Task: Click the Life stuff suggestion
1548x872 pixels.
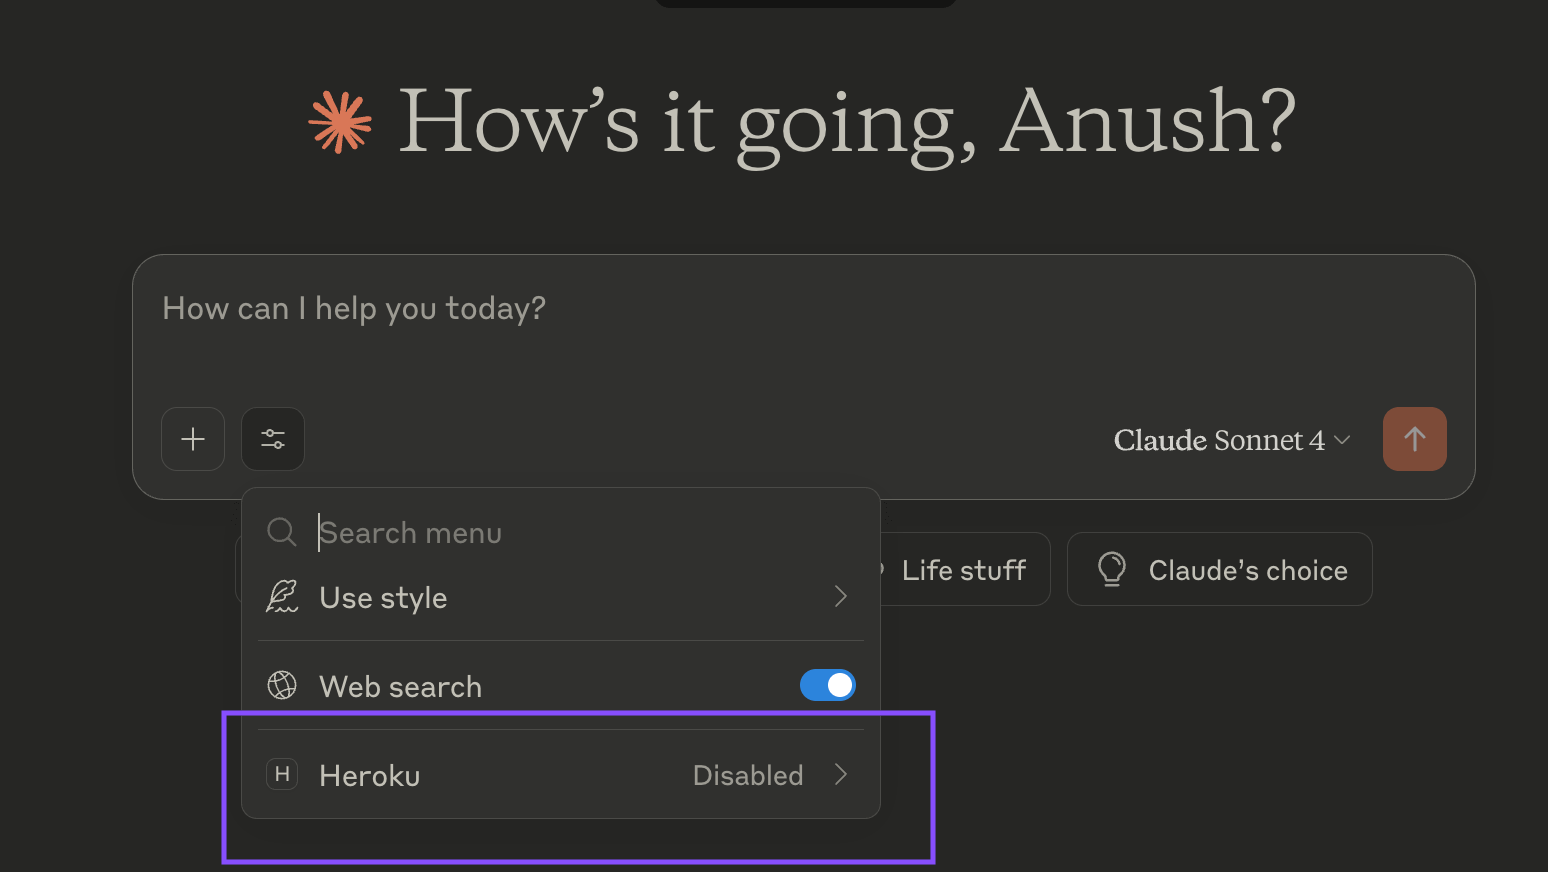Action: tap(963, 569)
